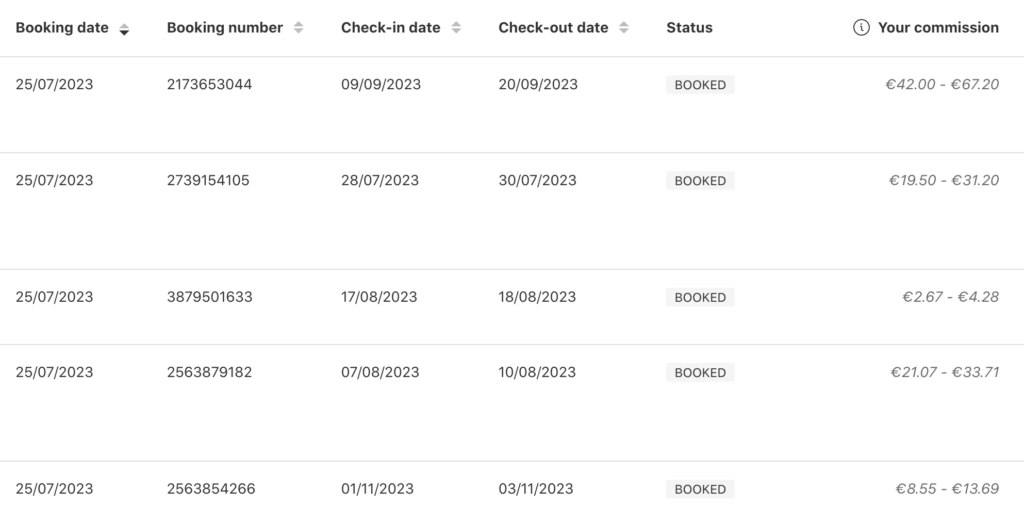Select booking number 2173653044
1024x522 pixels.
pos(209,85)
